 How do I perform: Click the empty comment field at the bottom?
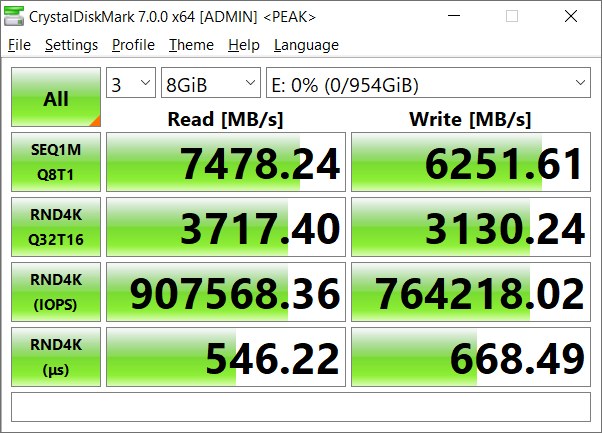(x=301, y=407)
